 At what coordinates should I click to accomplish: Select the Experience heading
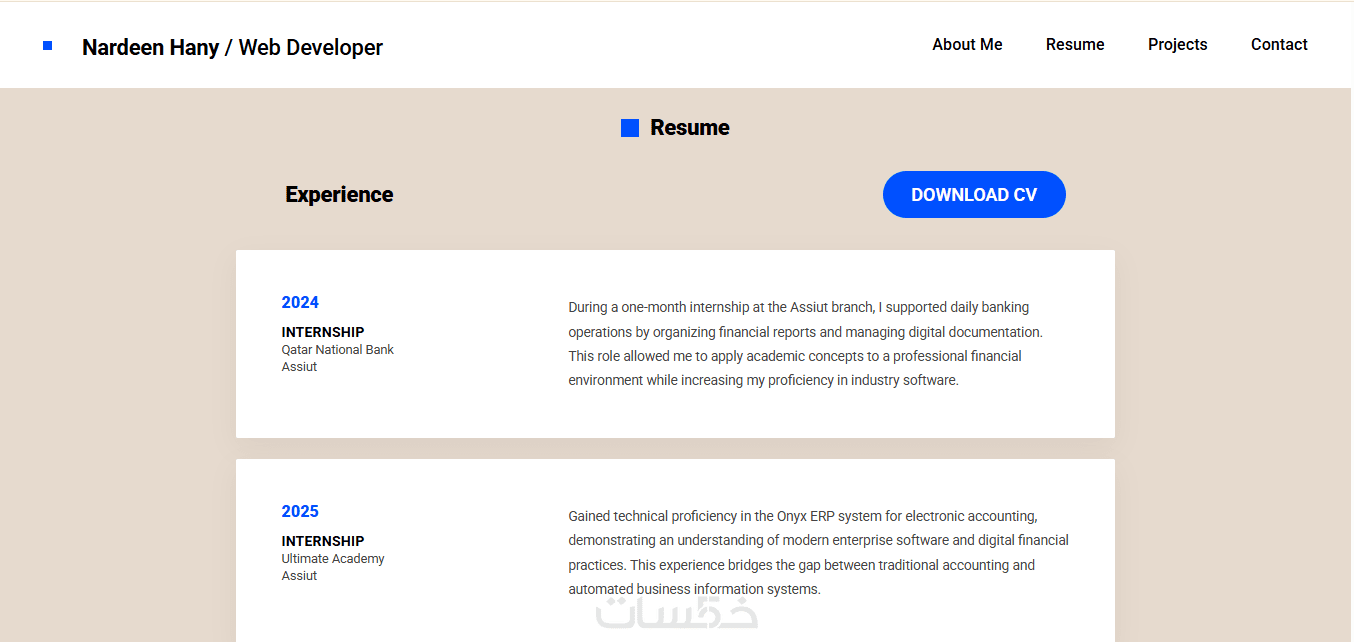[x=339, y=195]
